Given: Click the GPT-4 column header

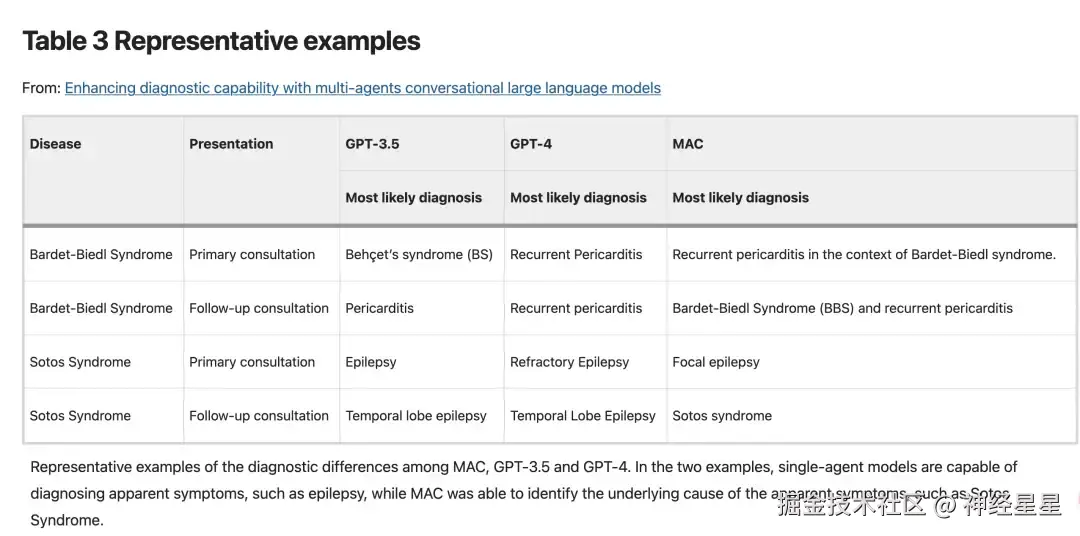Looking at the screenshot, I should [x=531, y=144].
